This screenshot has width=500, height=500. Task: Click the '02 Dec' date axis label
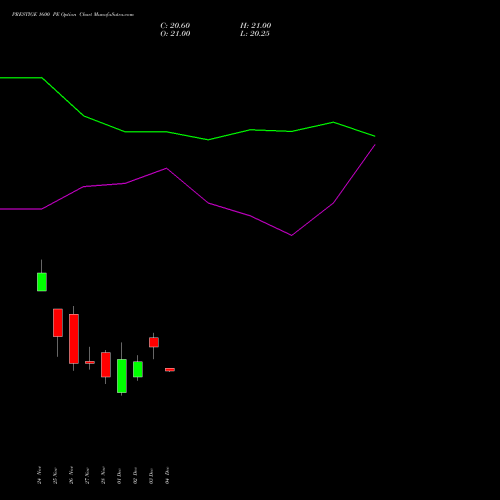click(x=135, y=476)
